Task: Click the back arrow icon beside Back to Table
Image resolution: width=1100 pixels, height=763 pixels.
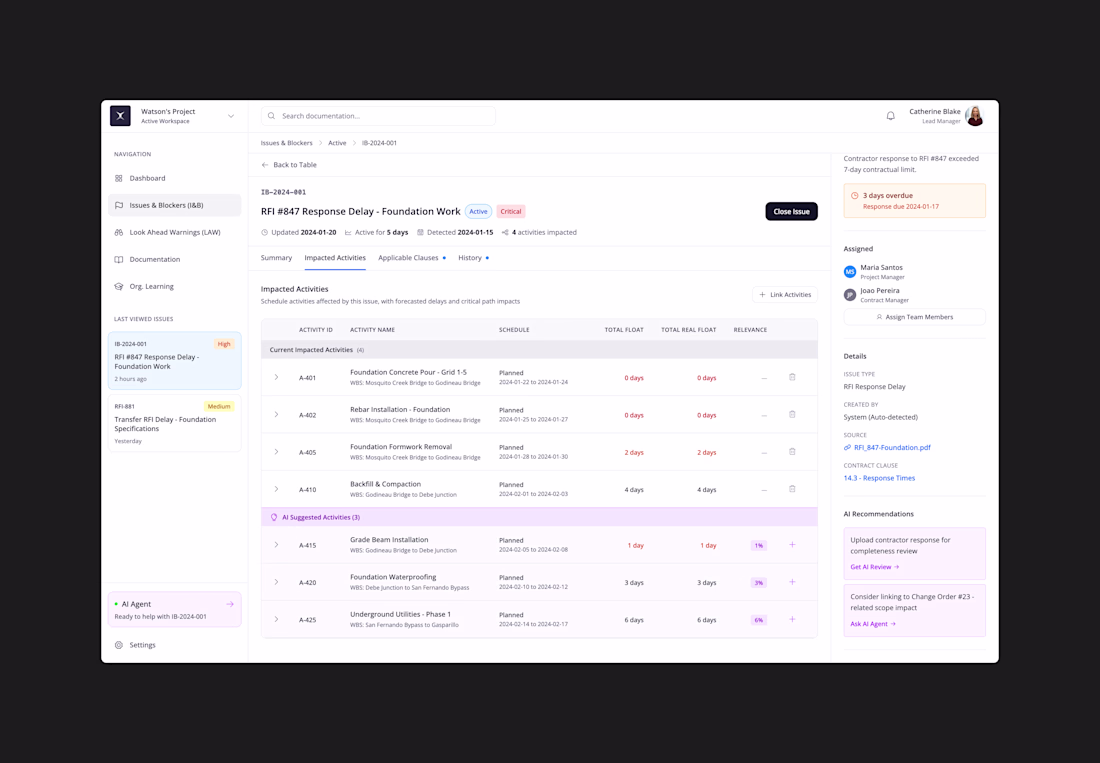Action: click(264, 165)
